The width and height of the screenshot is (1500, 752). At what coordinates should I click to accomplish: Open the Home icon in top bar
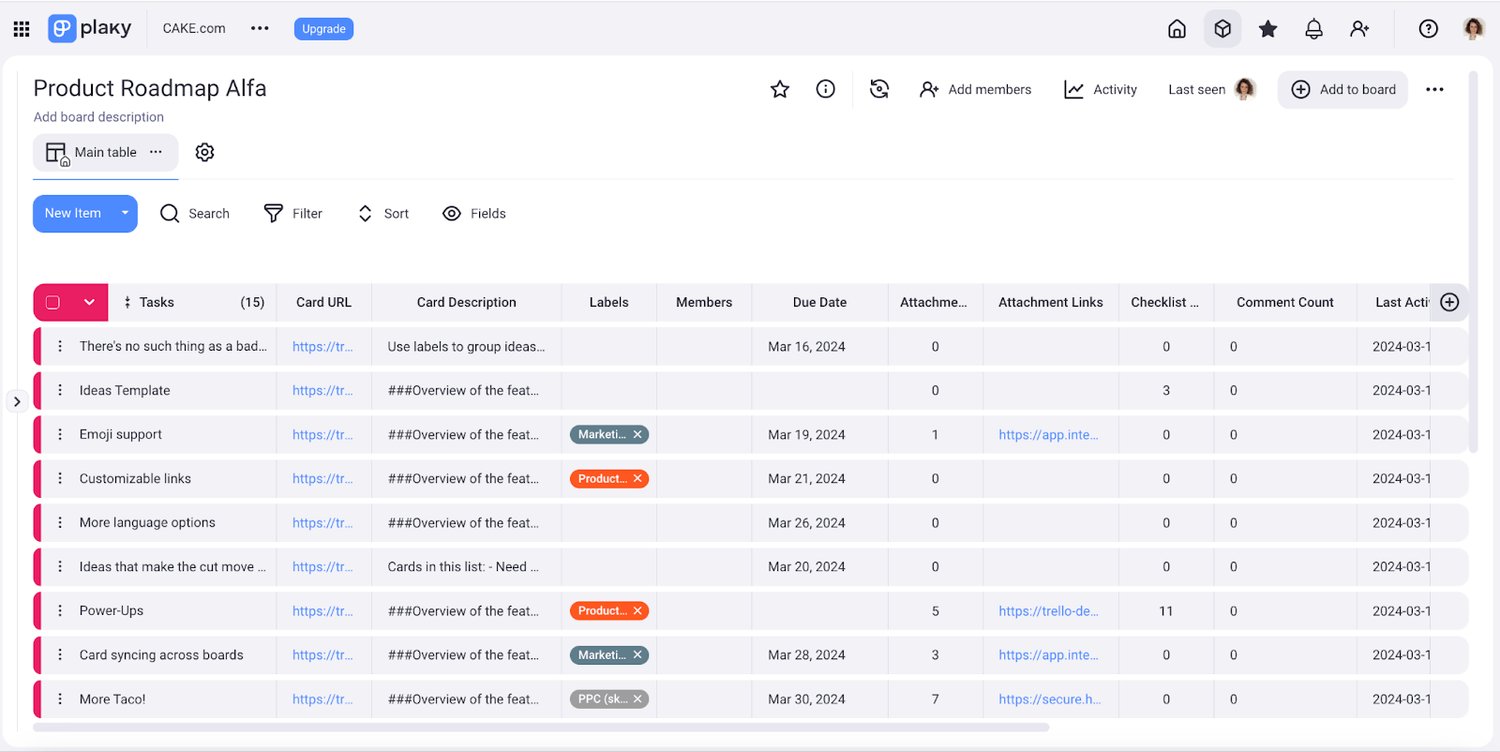click(x=1177, y=29)
